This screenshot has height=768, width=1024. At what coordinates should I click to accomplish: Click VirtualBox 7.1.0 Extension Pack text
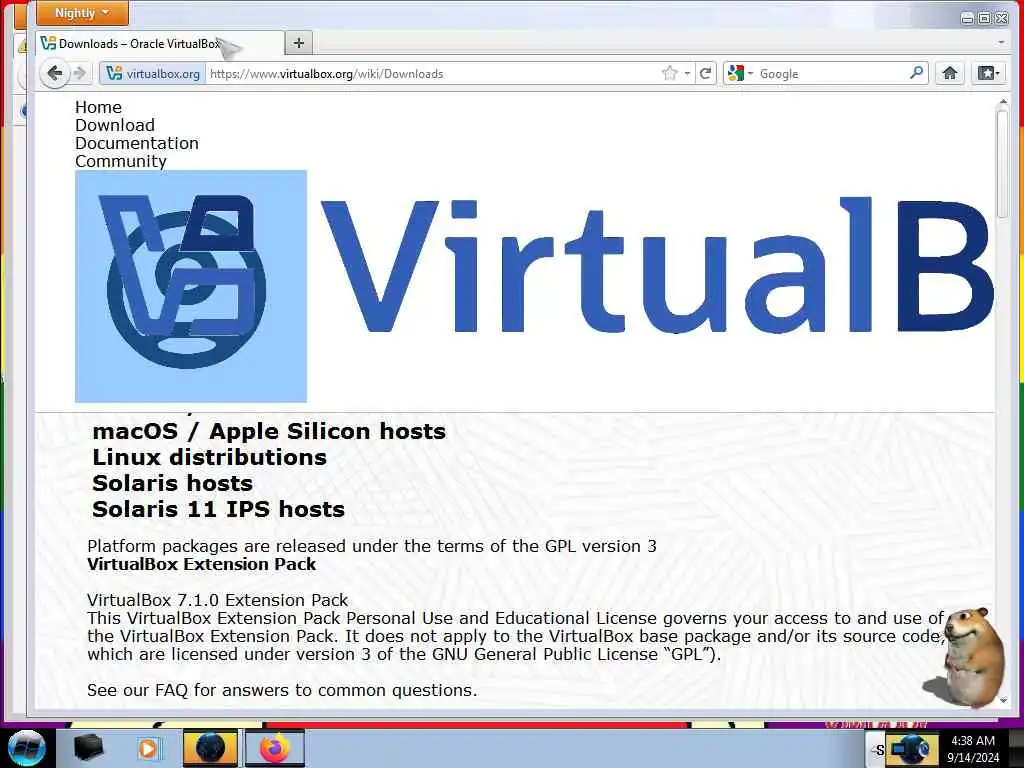[x=217, y=600]
